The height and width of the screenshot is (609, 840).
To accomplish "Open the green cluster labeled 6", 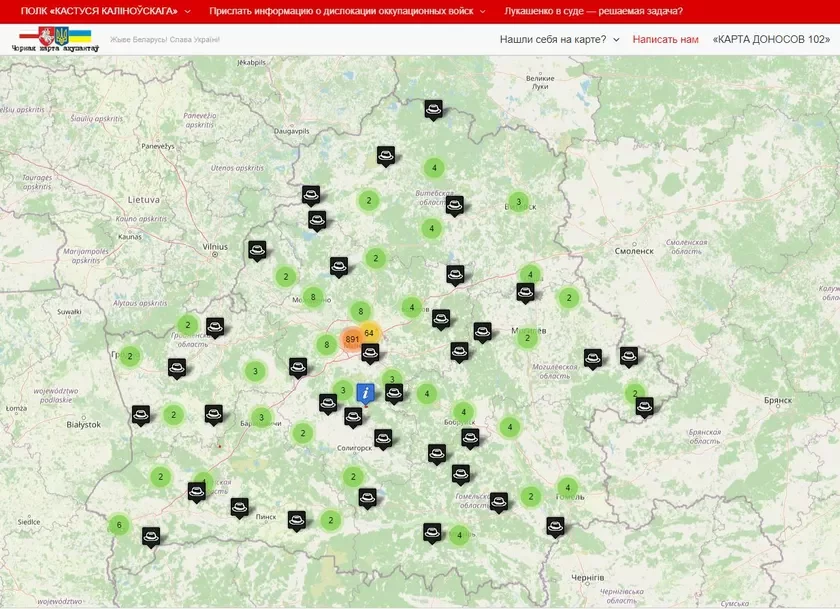I will pyautogui.click(x=119, y=525).
